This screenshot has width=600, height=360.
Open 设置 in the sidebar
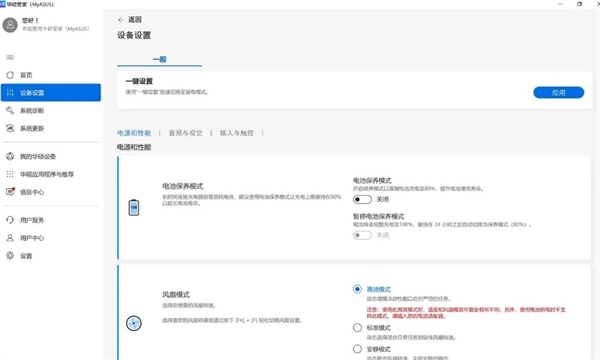(51, 256)
